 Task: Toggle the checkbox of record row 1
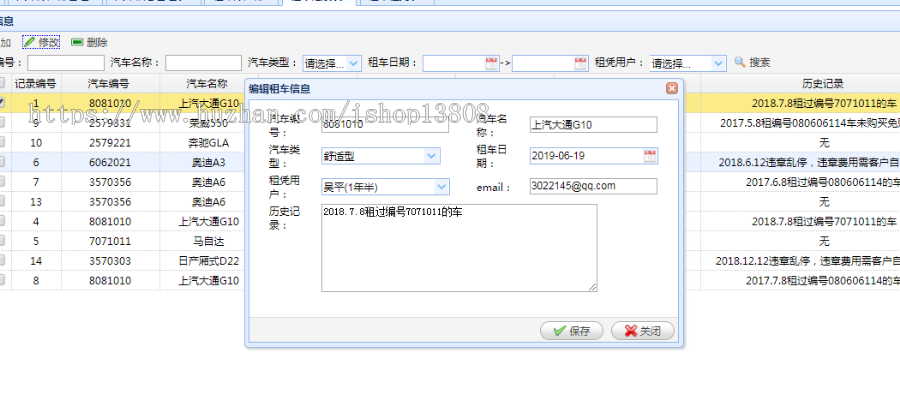tap(2, 103)
